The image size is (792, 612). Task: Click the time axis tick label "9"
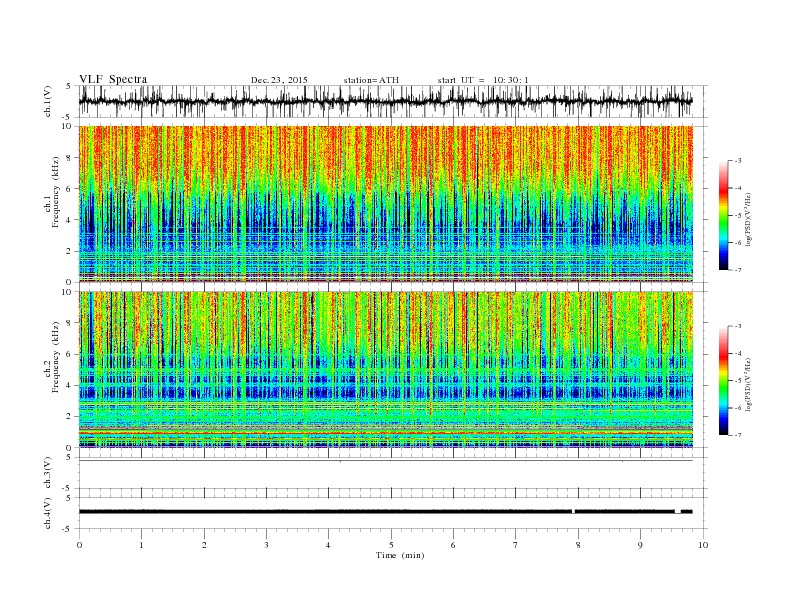coord(640,545)
